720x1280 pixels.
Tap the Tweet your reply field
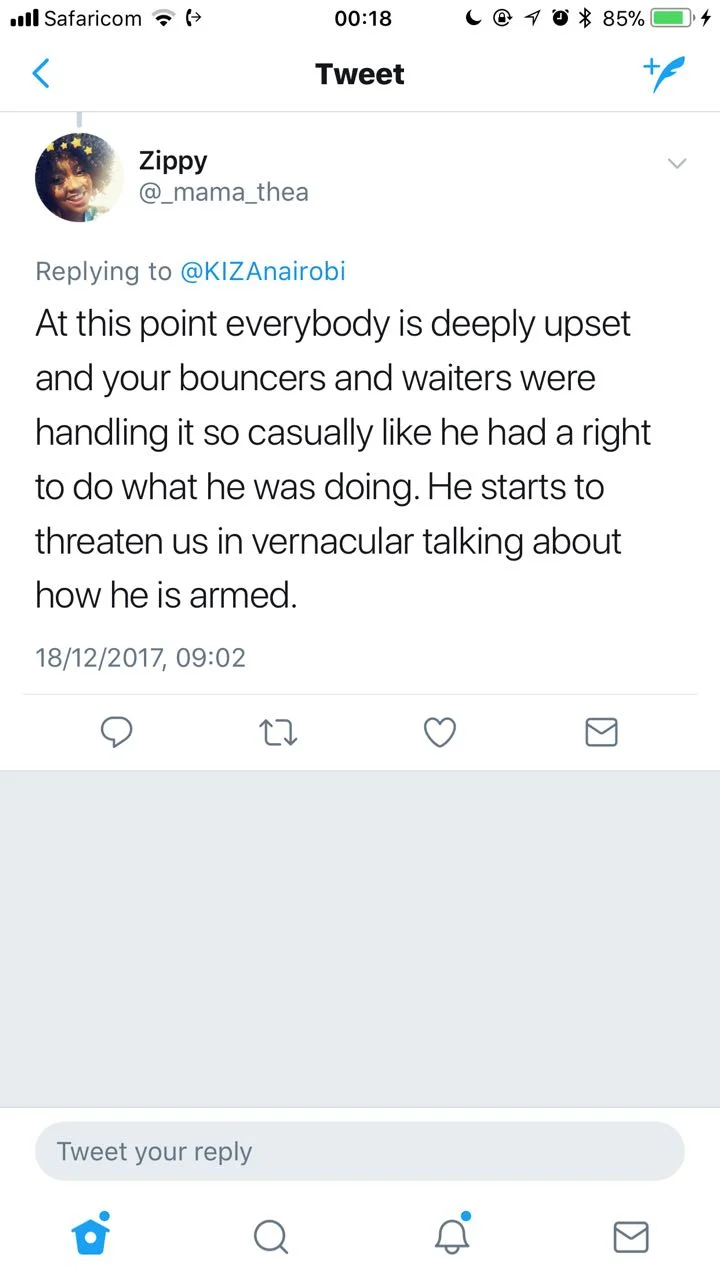tap(360, 1151)
